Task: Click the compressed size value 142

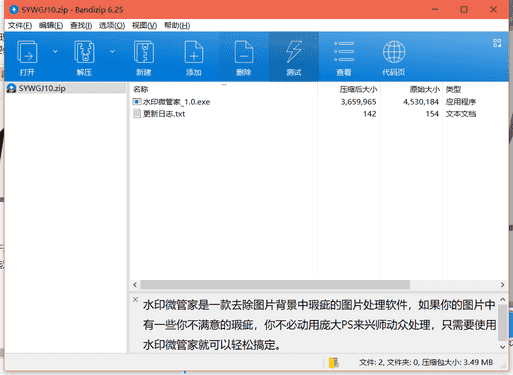Action: 370,114
